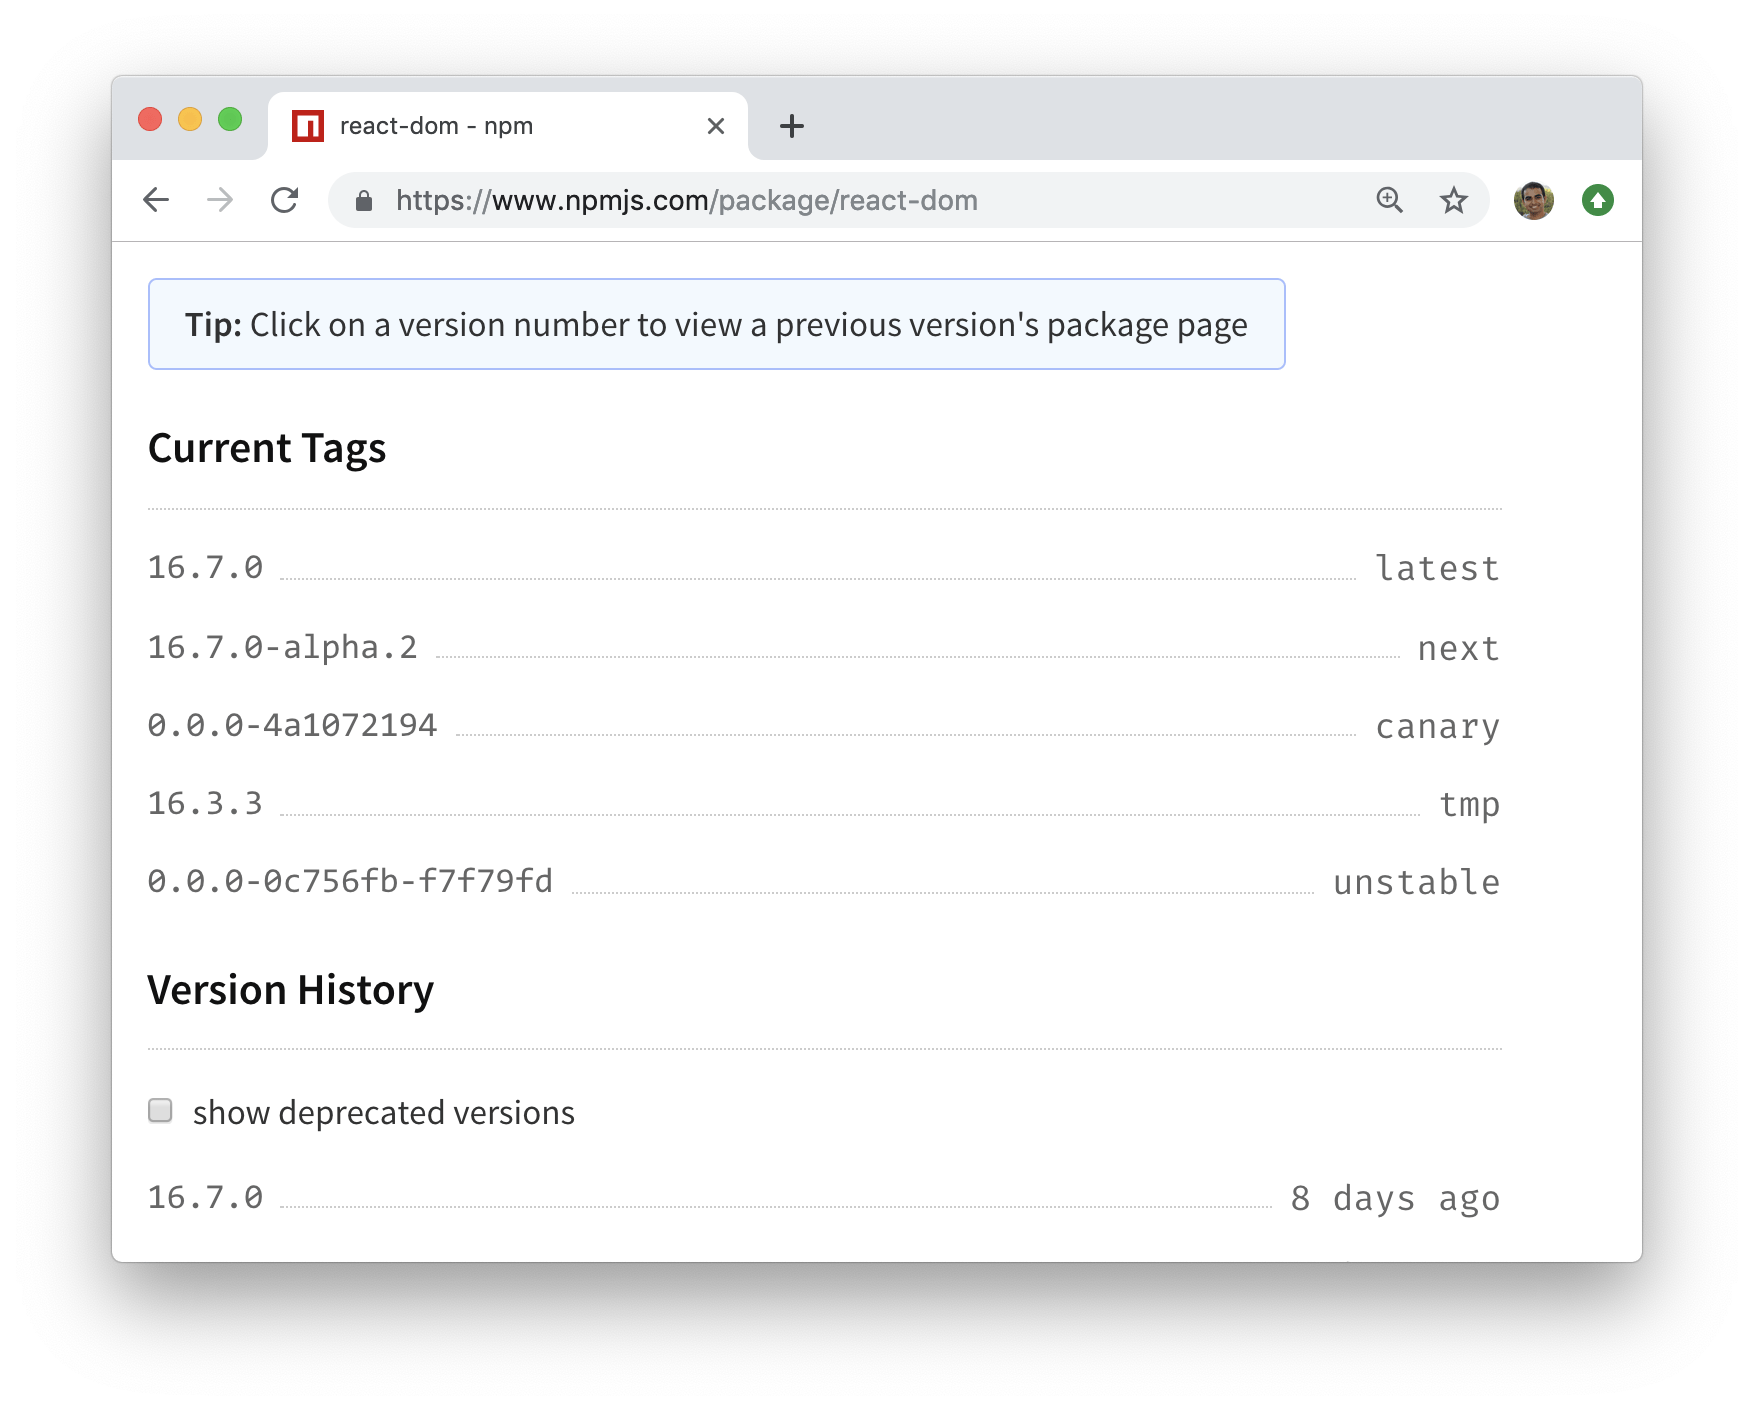The height and width of the screenshot is (1410, 1754).
Task: Enable show deprecated versions checkbox
Action: click(160, 1111)
